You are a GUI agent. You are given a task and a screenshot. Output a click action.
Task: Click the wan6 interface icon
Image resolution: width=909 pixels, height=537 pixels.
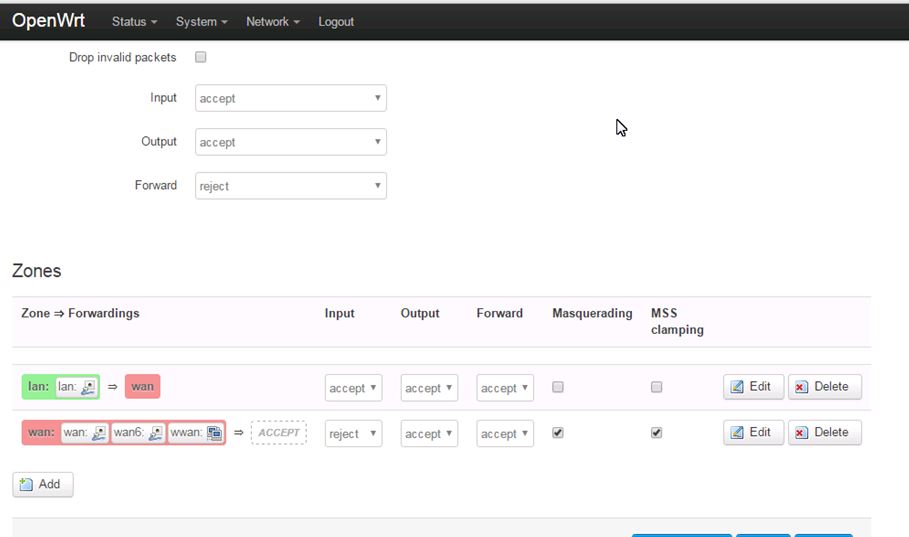156,433
